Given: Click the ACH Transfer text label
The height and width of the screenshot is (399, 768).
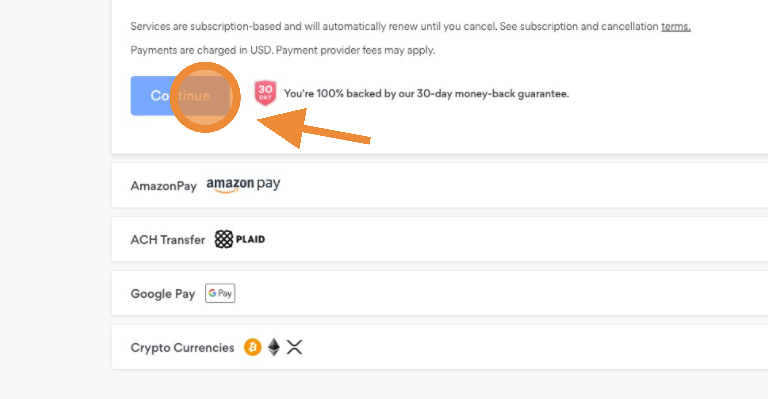Looking at the screenshot, I should 168,240.
